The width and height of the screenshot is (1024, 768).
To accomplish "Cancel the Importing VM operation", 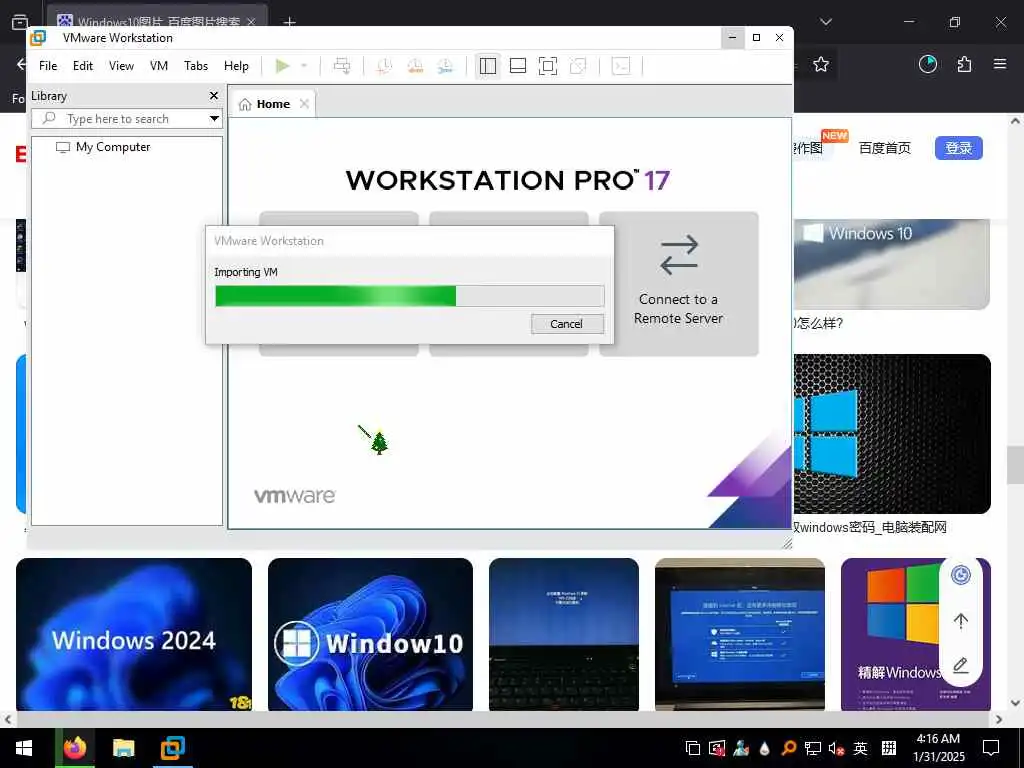I will point(567,324).
